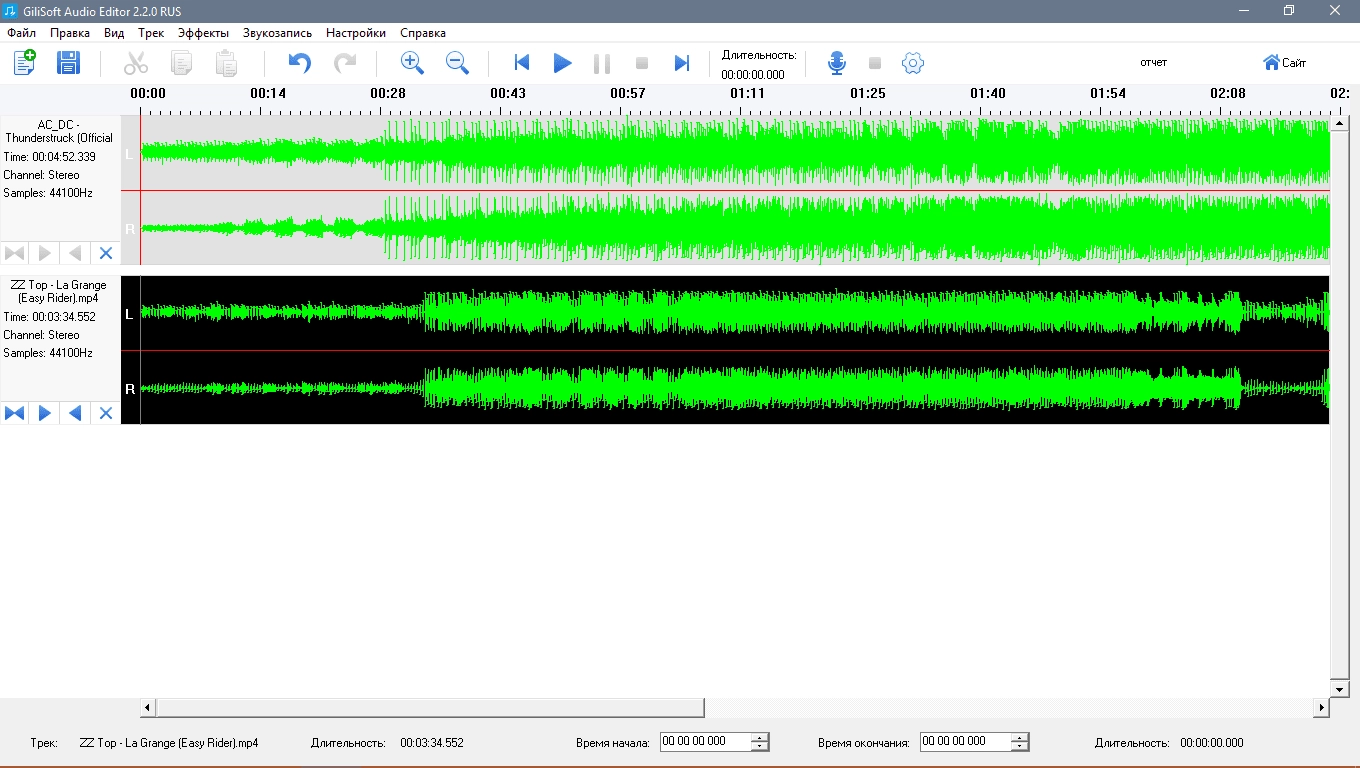Stop playback with the square button
1360x768 pixels.
click(x=642, y=63)
